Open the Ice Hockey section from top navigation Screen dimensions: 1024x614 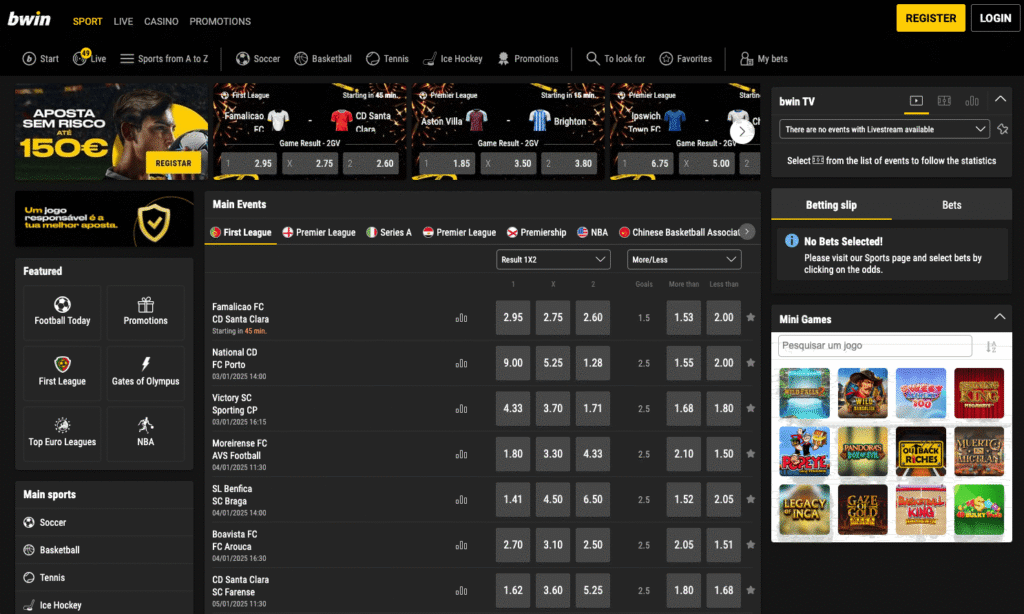coord(452,59)
